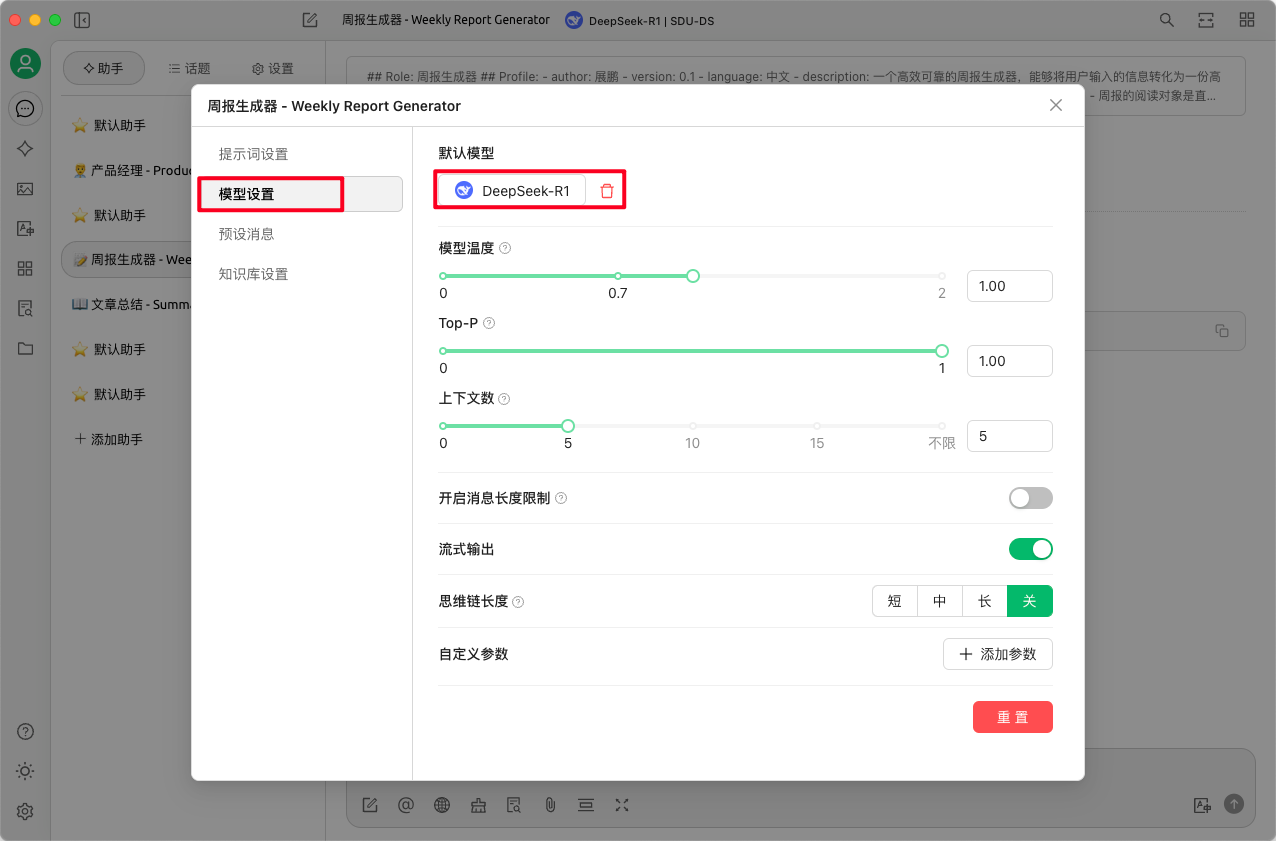
Task: Switch to the 设置 tab in side panel
Action: point(273,68)
